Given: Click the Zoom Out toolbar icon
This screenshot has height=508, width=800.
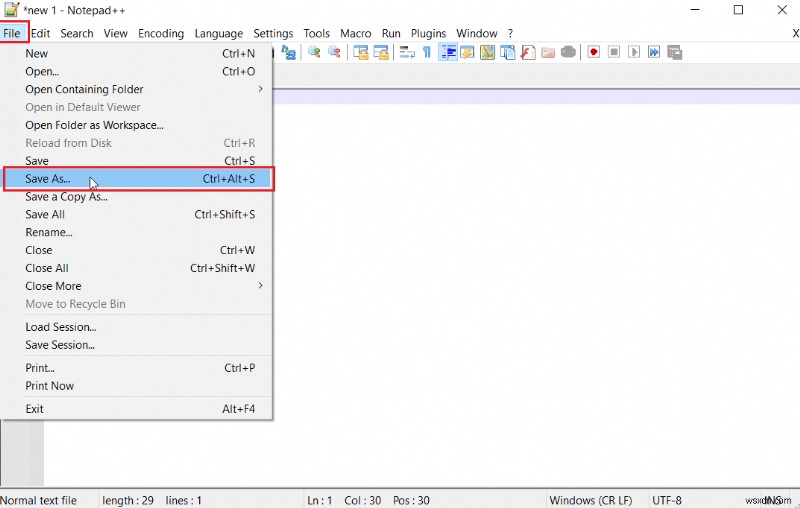Looking at the screenshot, I should tap(334, 52).
